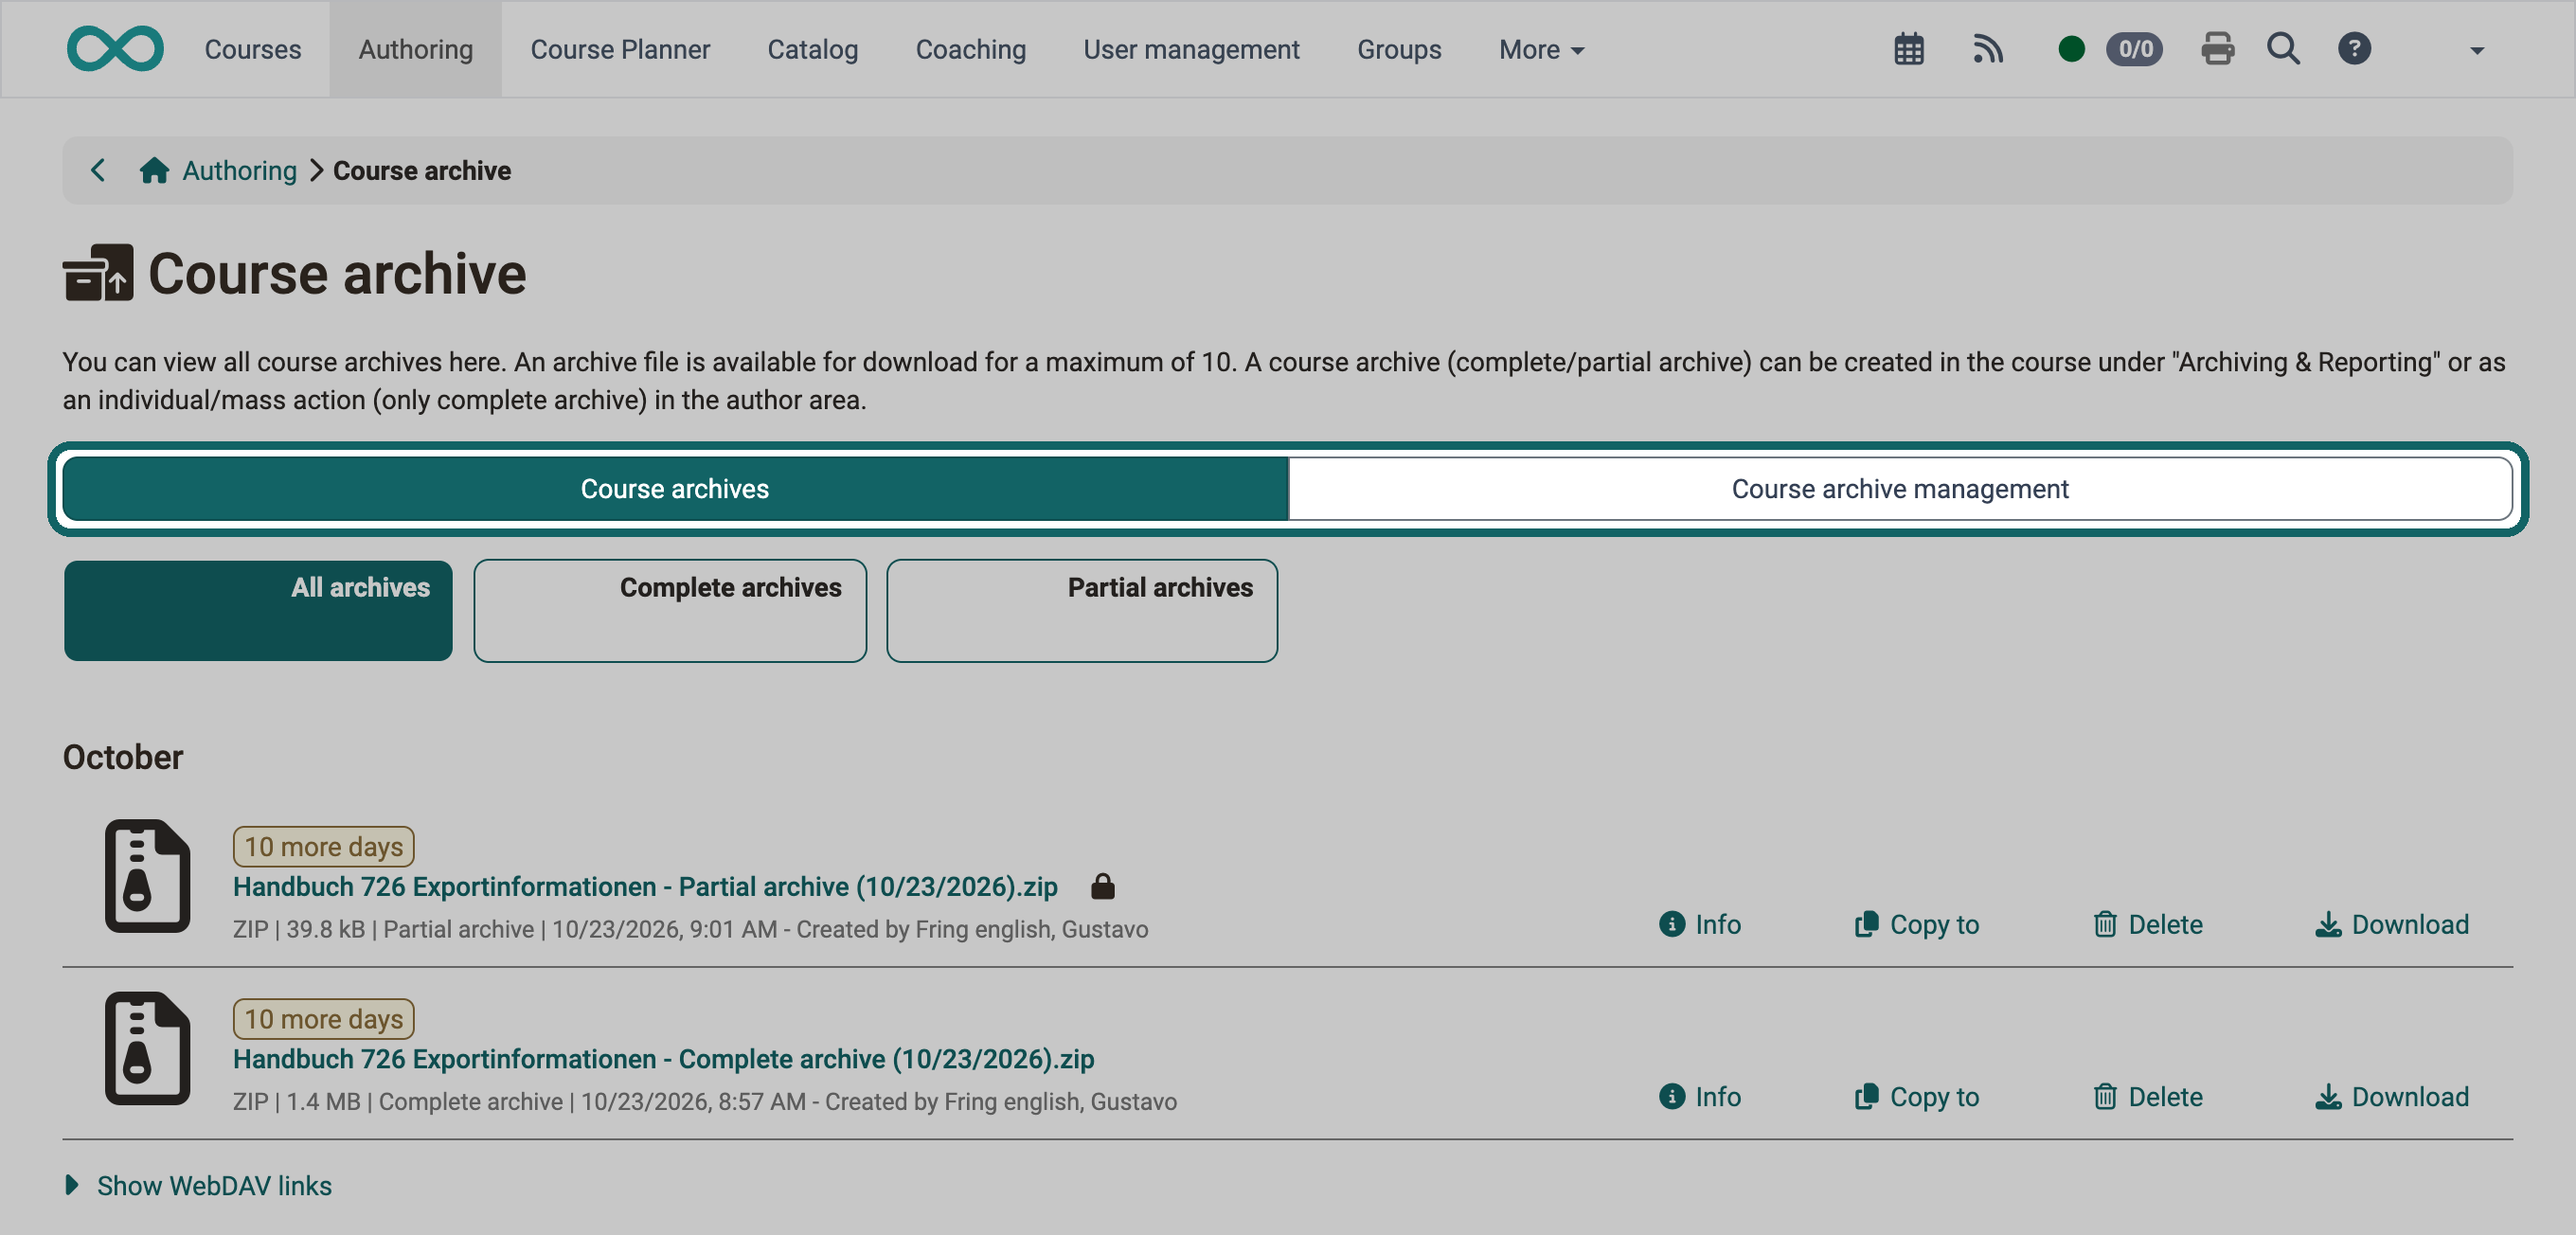Open the More dropdown menu
Viewport: 2576px width, 1235px height.
point(1541,49)
